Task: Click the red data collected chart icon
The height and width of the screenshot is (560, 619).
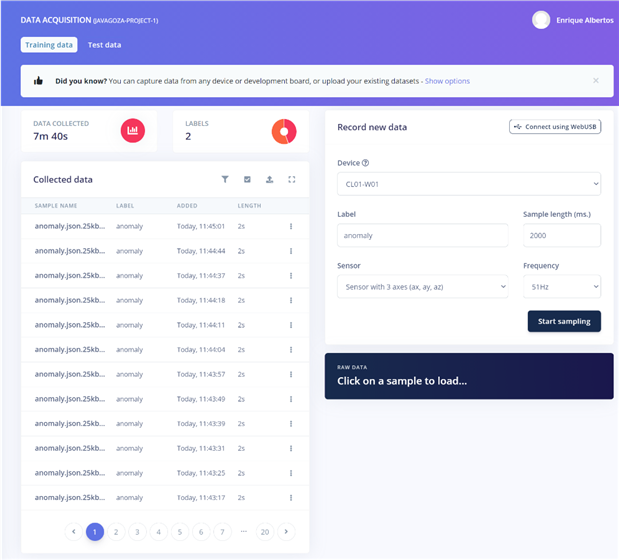Action: coord(133,131)
